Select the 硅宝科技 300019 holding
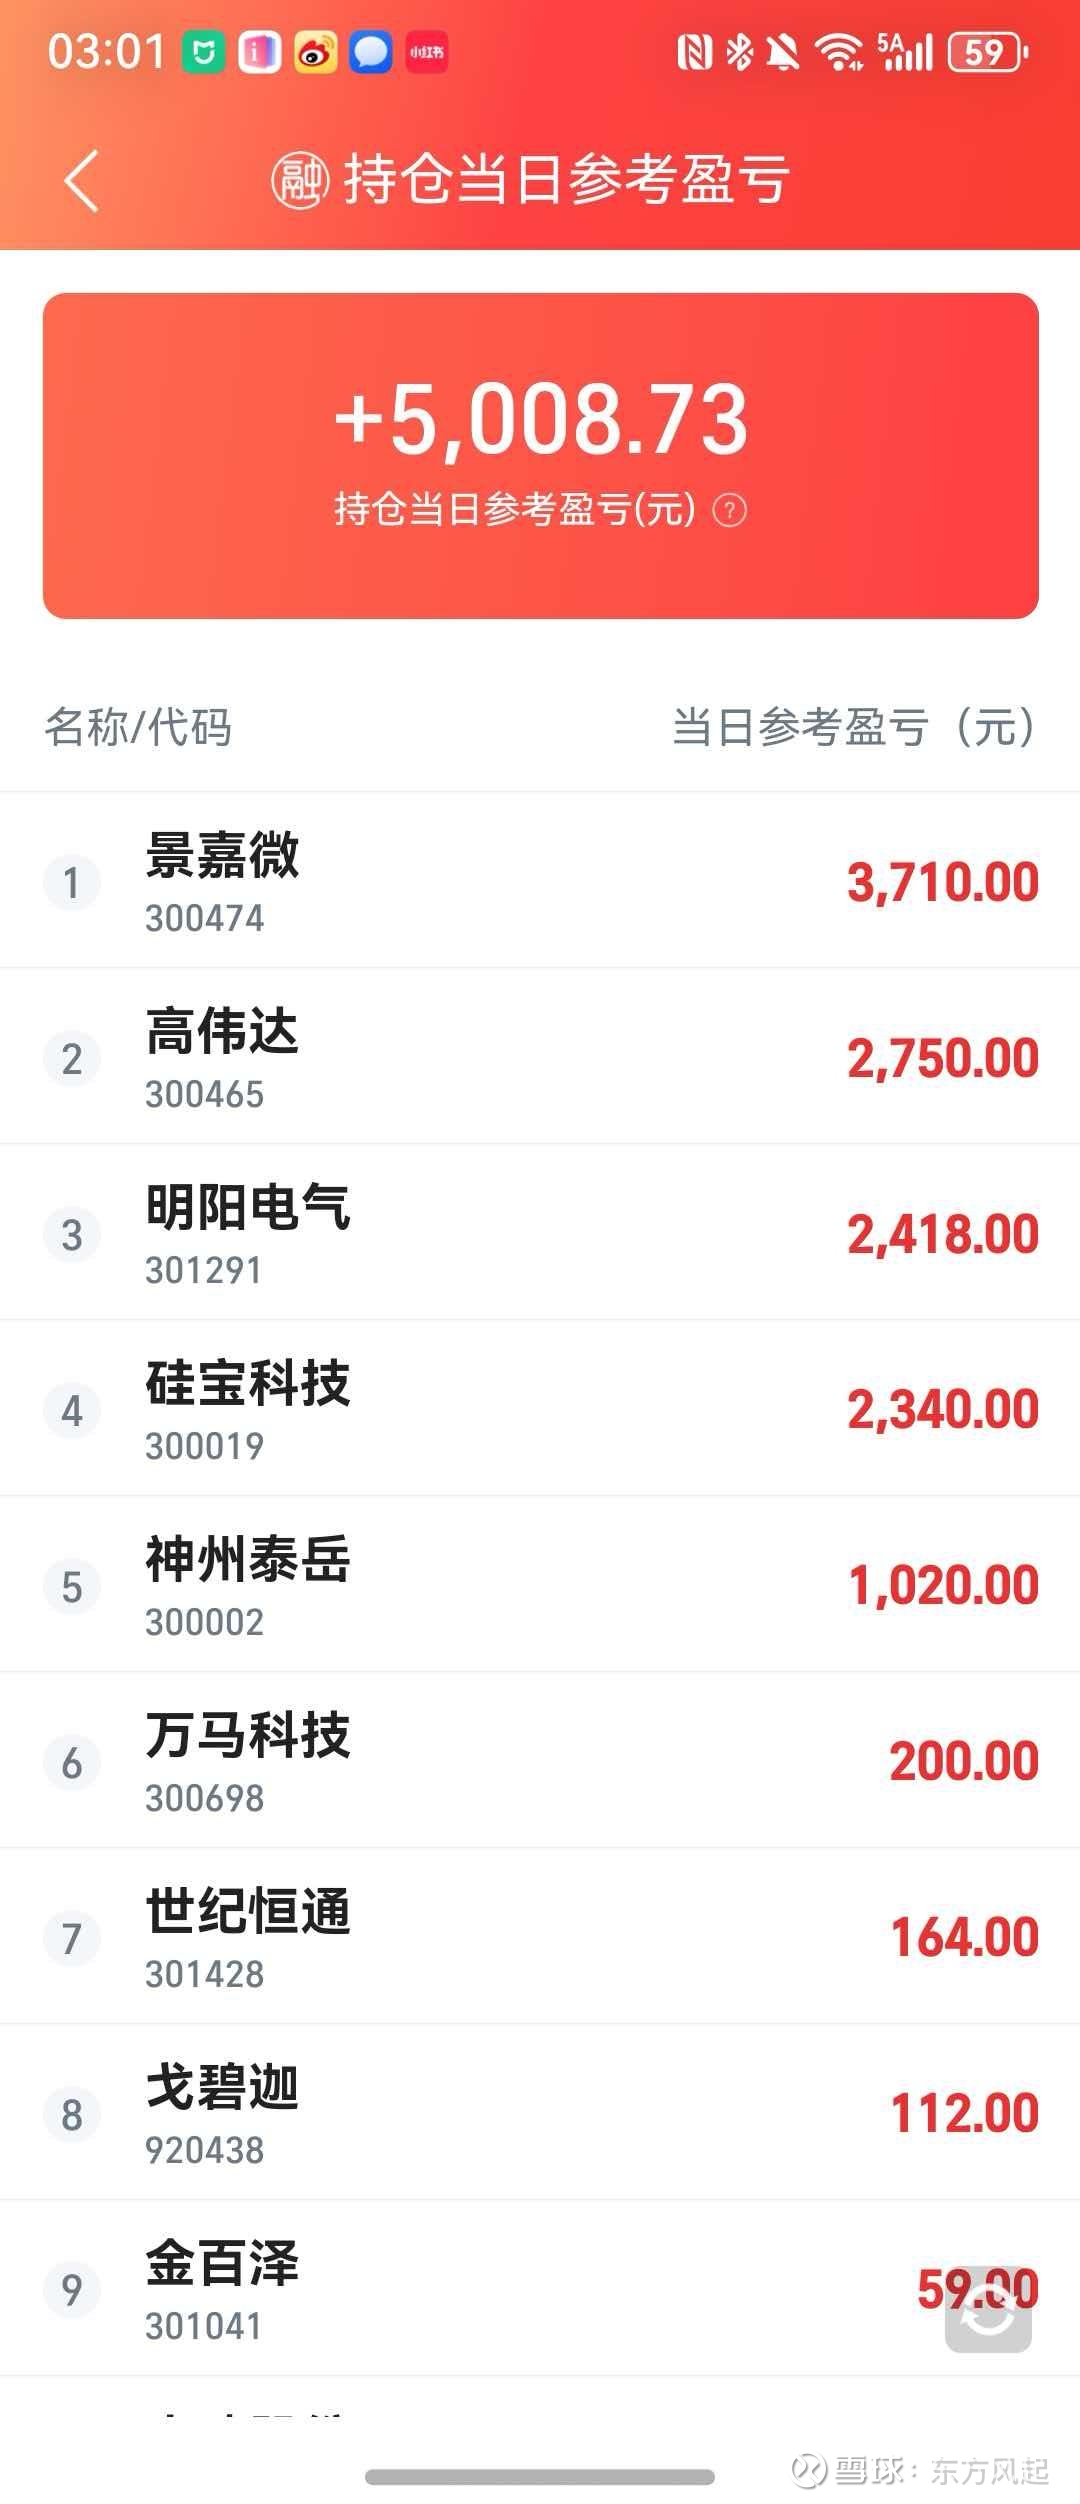The image size is (1080, 2504). click(x=540, y=1409)
